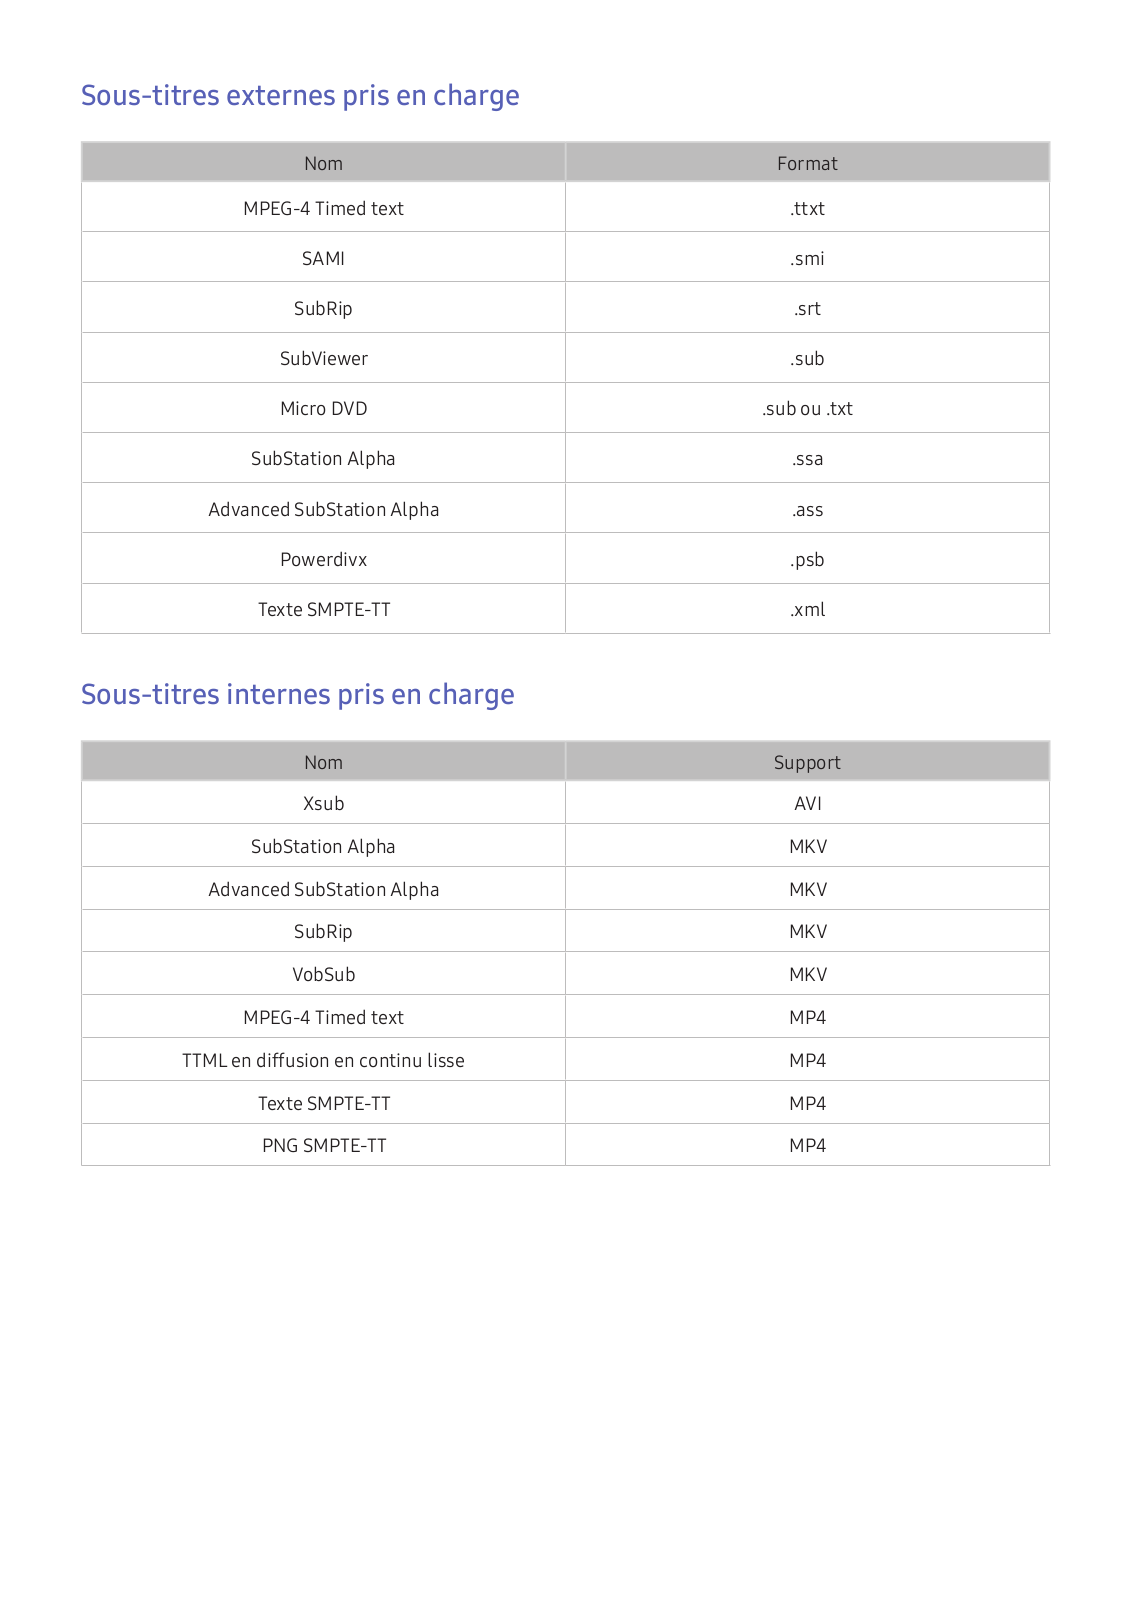The height and width of the screenshot is (1600, 1132).
Task: Click the '.psb' format cell
Action: (807, 559)
